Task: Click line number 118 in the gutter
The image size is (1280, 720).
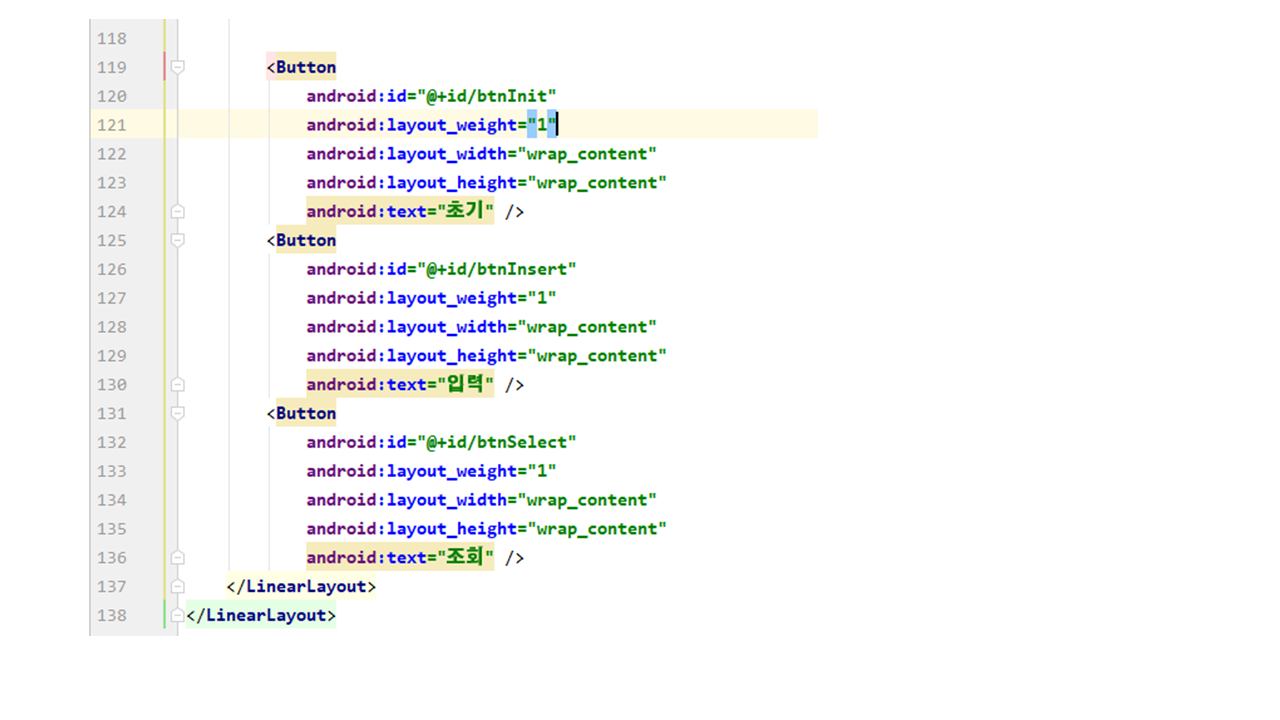Action: 111,38
